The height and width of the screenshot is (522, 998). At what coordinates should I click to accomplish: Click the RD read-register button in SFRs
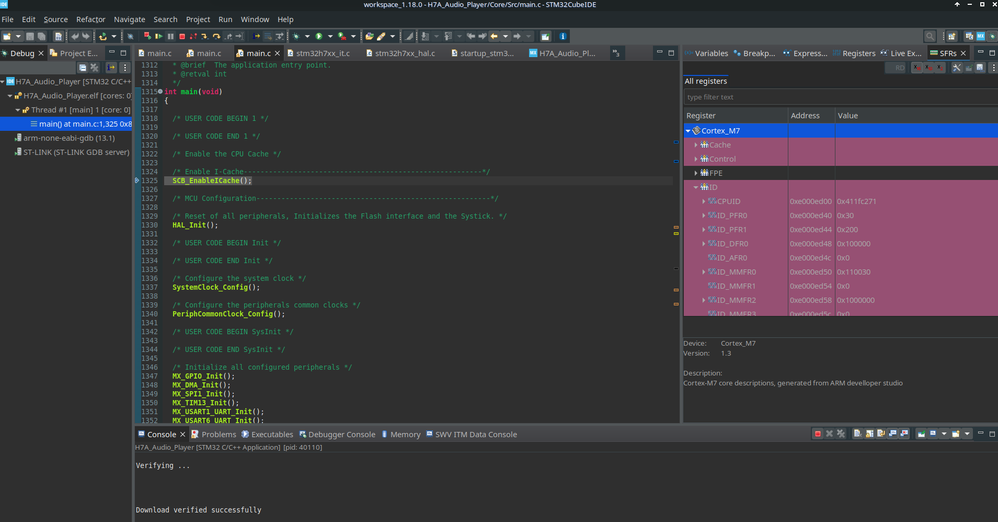click(896, 67)
